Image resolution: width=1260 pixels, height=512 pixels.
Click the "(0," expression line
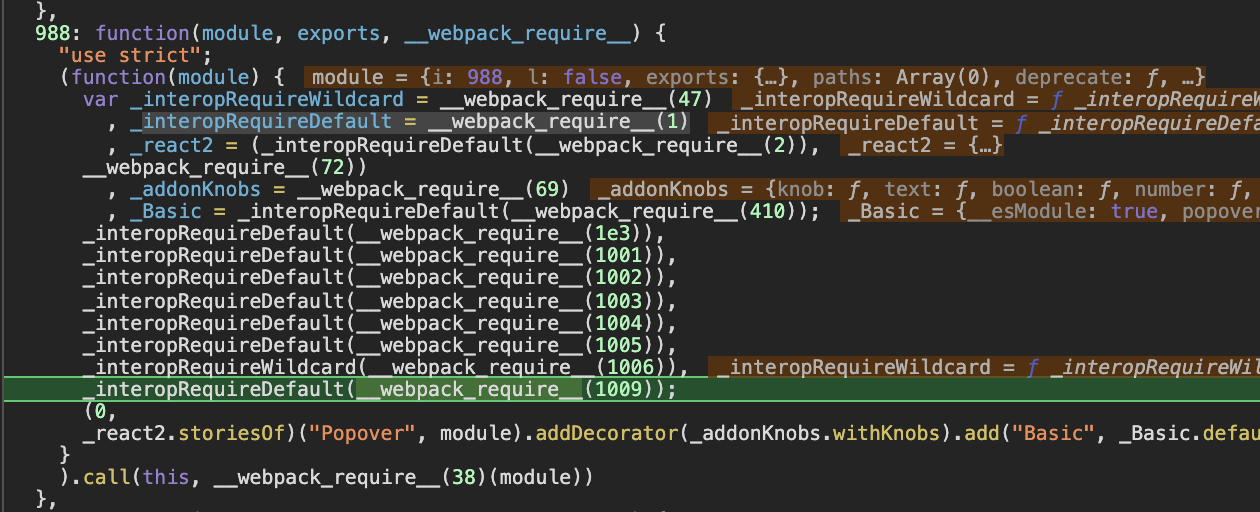point(101,410)
